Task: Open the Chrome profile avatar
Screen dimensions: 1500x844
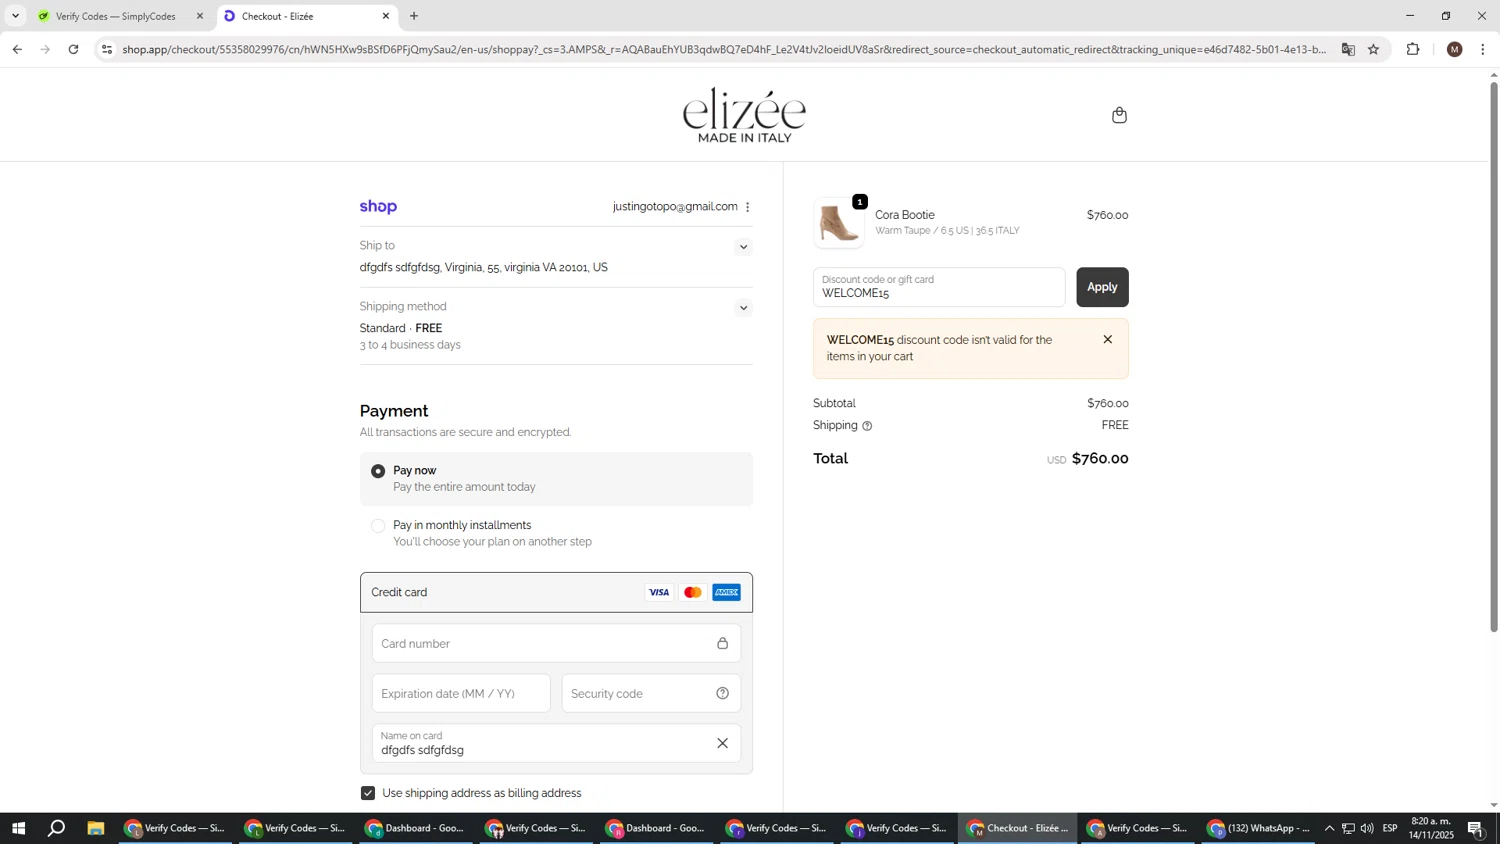Action: [x=1455, y=49]
